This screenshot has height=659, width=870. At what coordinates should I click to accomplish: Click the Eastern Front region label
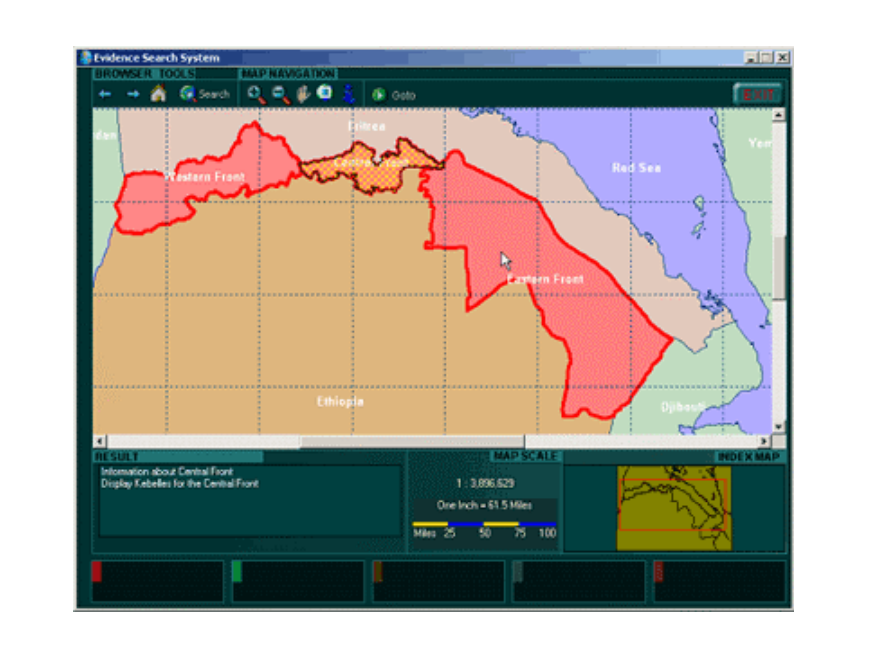coord(546,279)
